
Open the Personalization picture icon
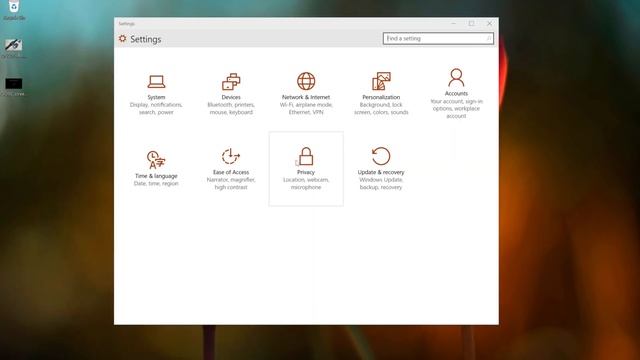point(381,81)
